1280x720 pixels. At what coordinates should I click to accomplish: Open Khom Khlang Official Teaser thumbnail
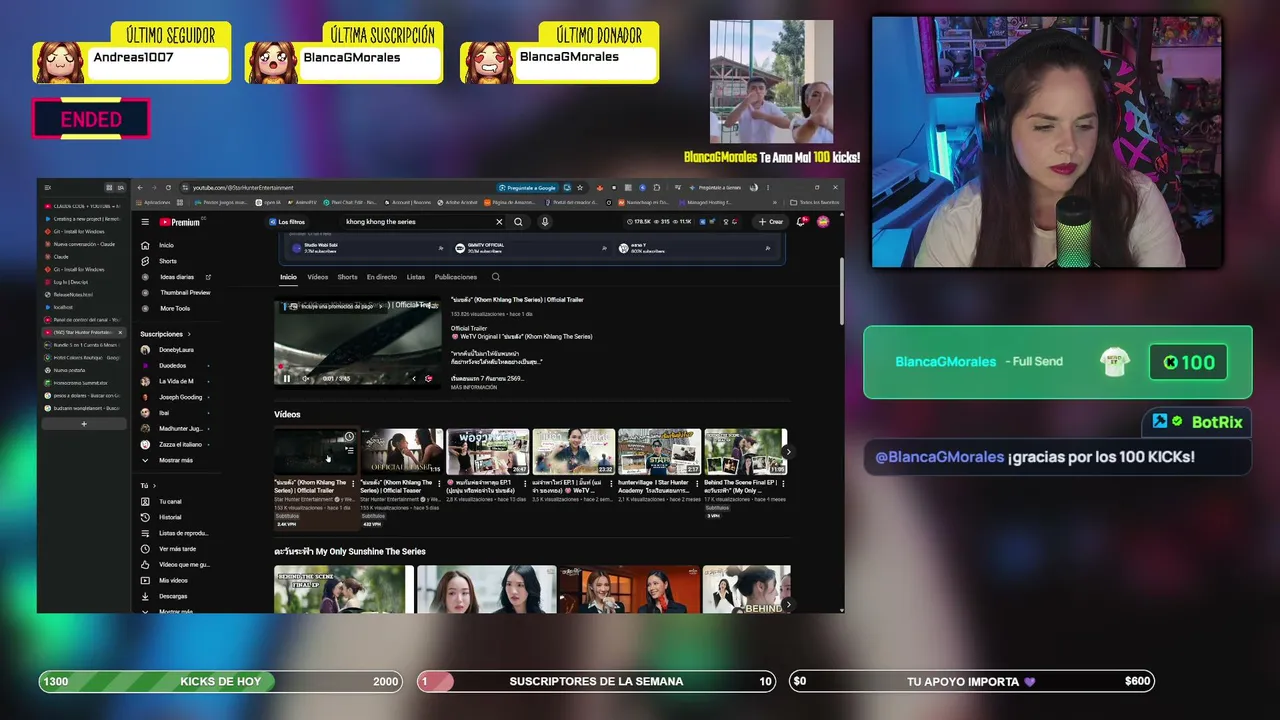tap(401, 451)
